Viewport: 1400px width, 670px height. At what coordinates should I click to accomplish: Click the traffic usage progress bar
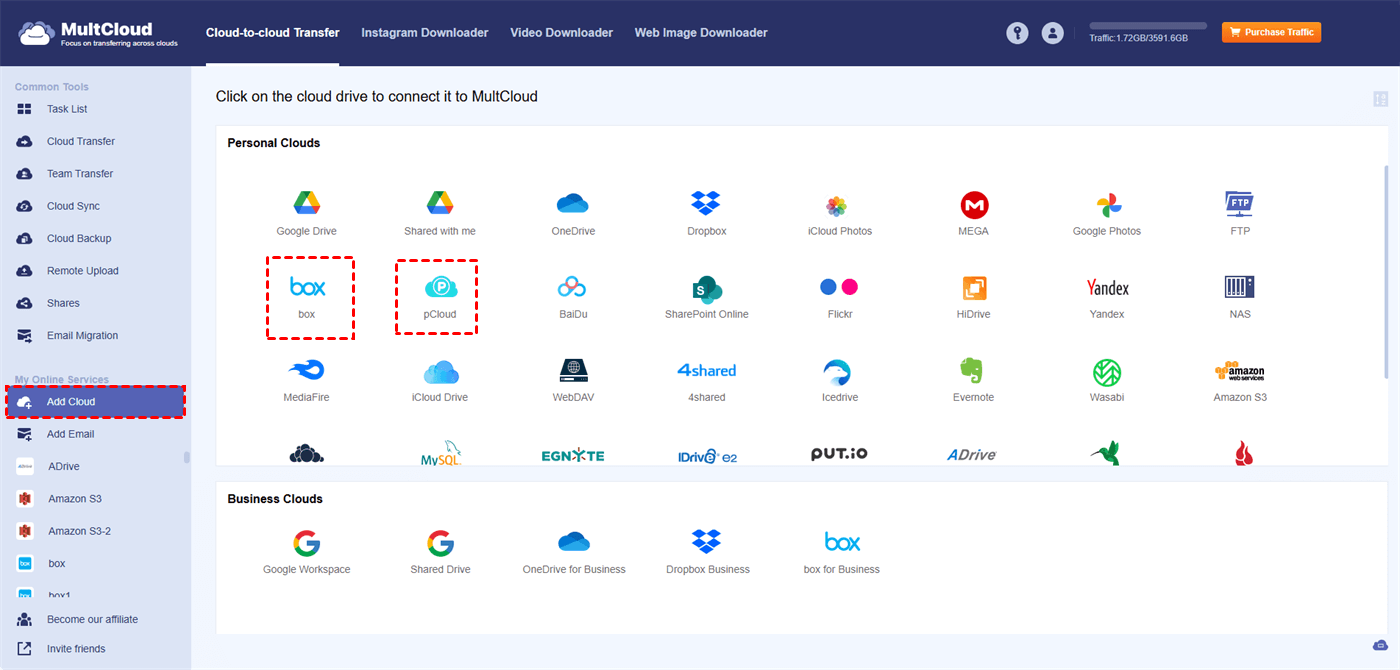1147,25
